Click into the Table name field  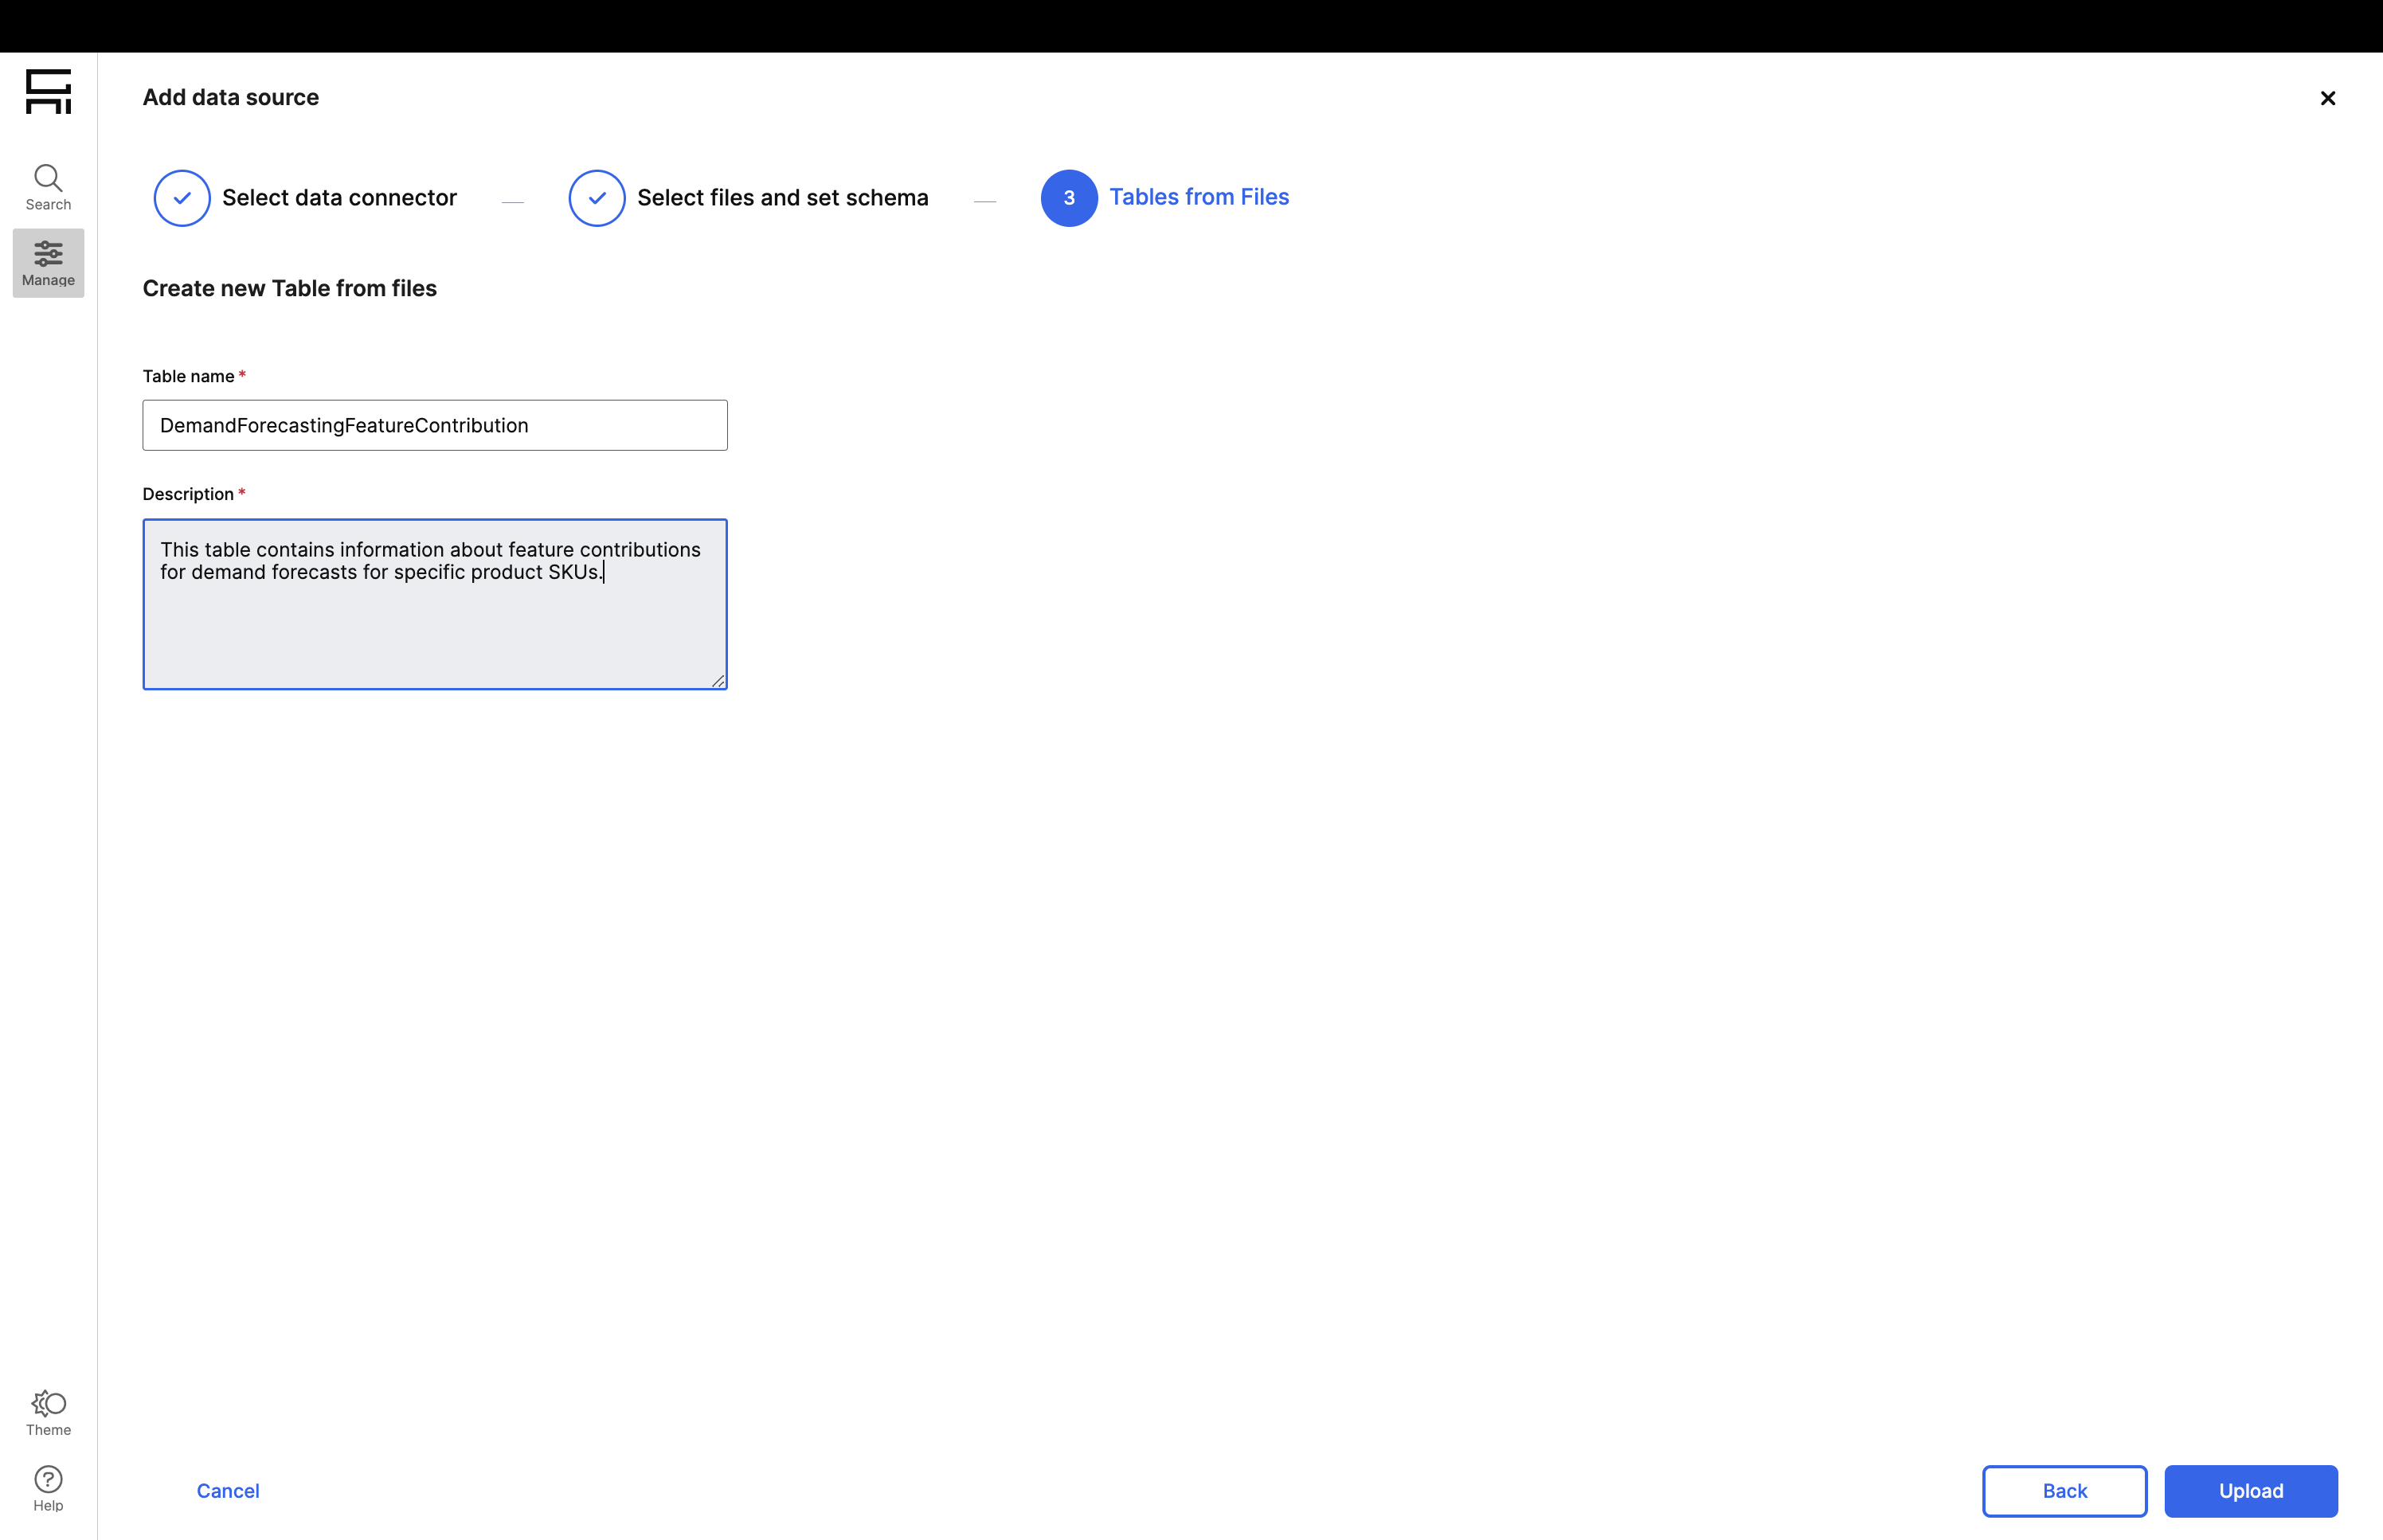coord(434,426)
